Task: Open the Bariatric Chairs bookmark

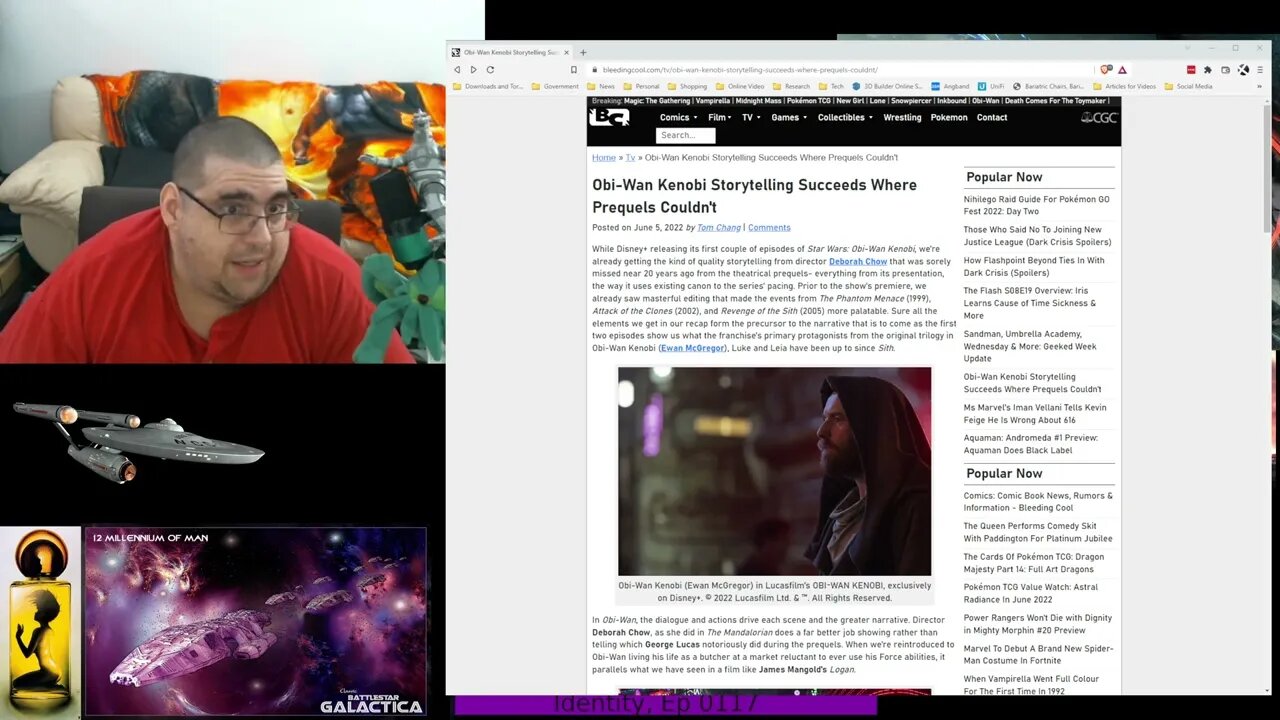Action: [x=1047, y=86]
